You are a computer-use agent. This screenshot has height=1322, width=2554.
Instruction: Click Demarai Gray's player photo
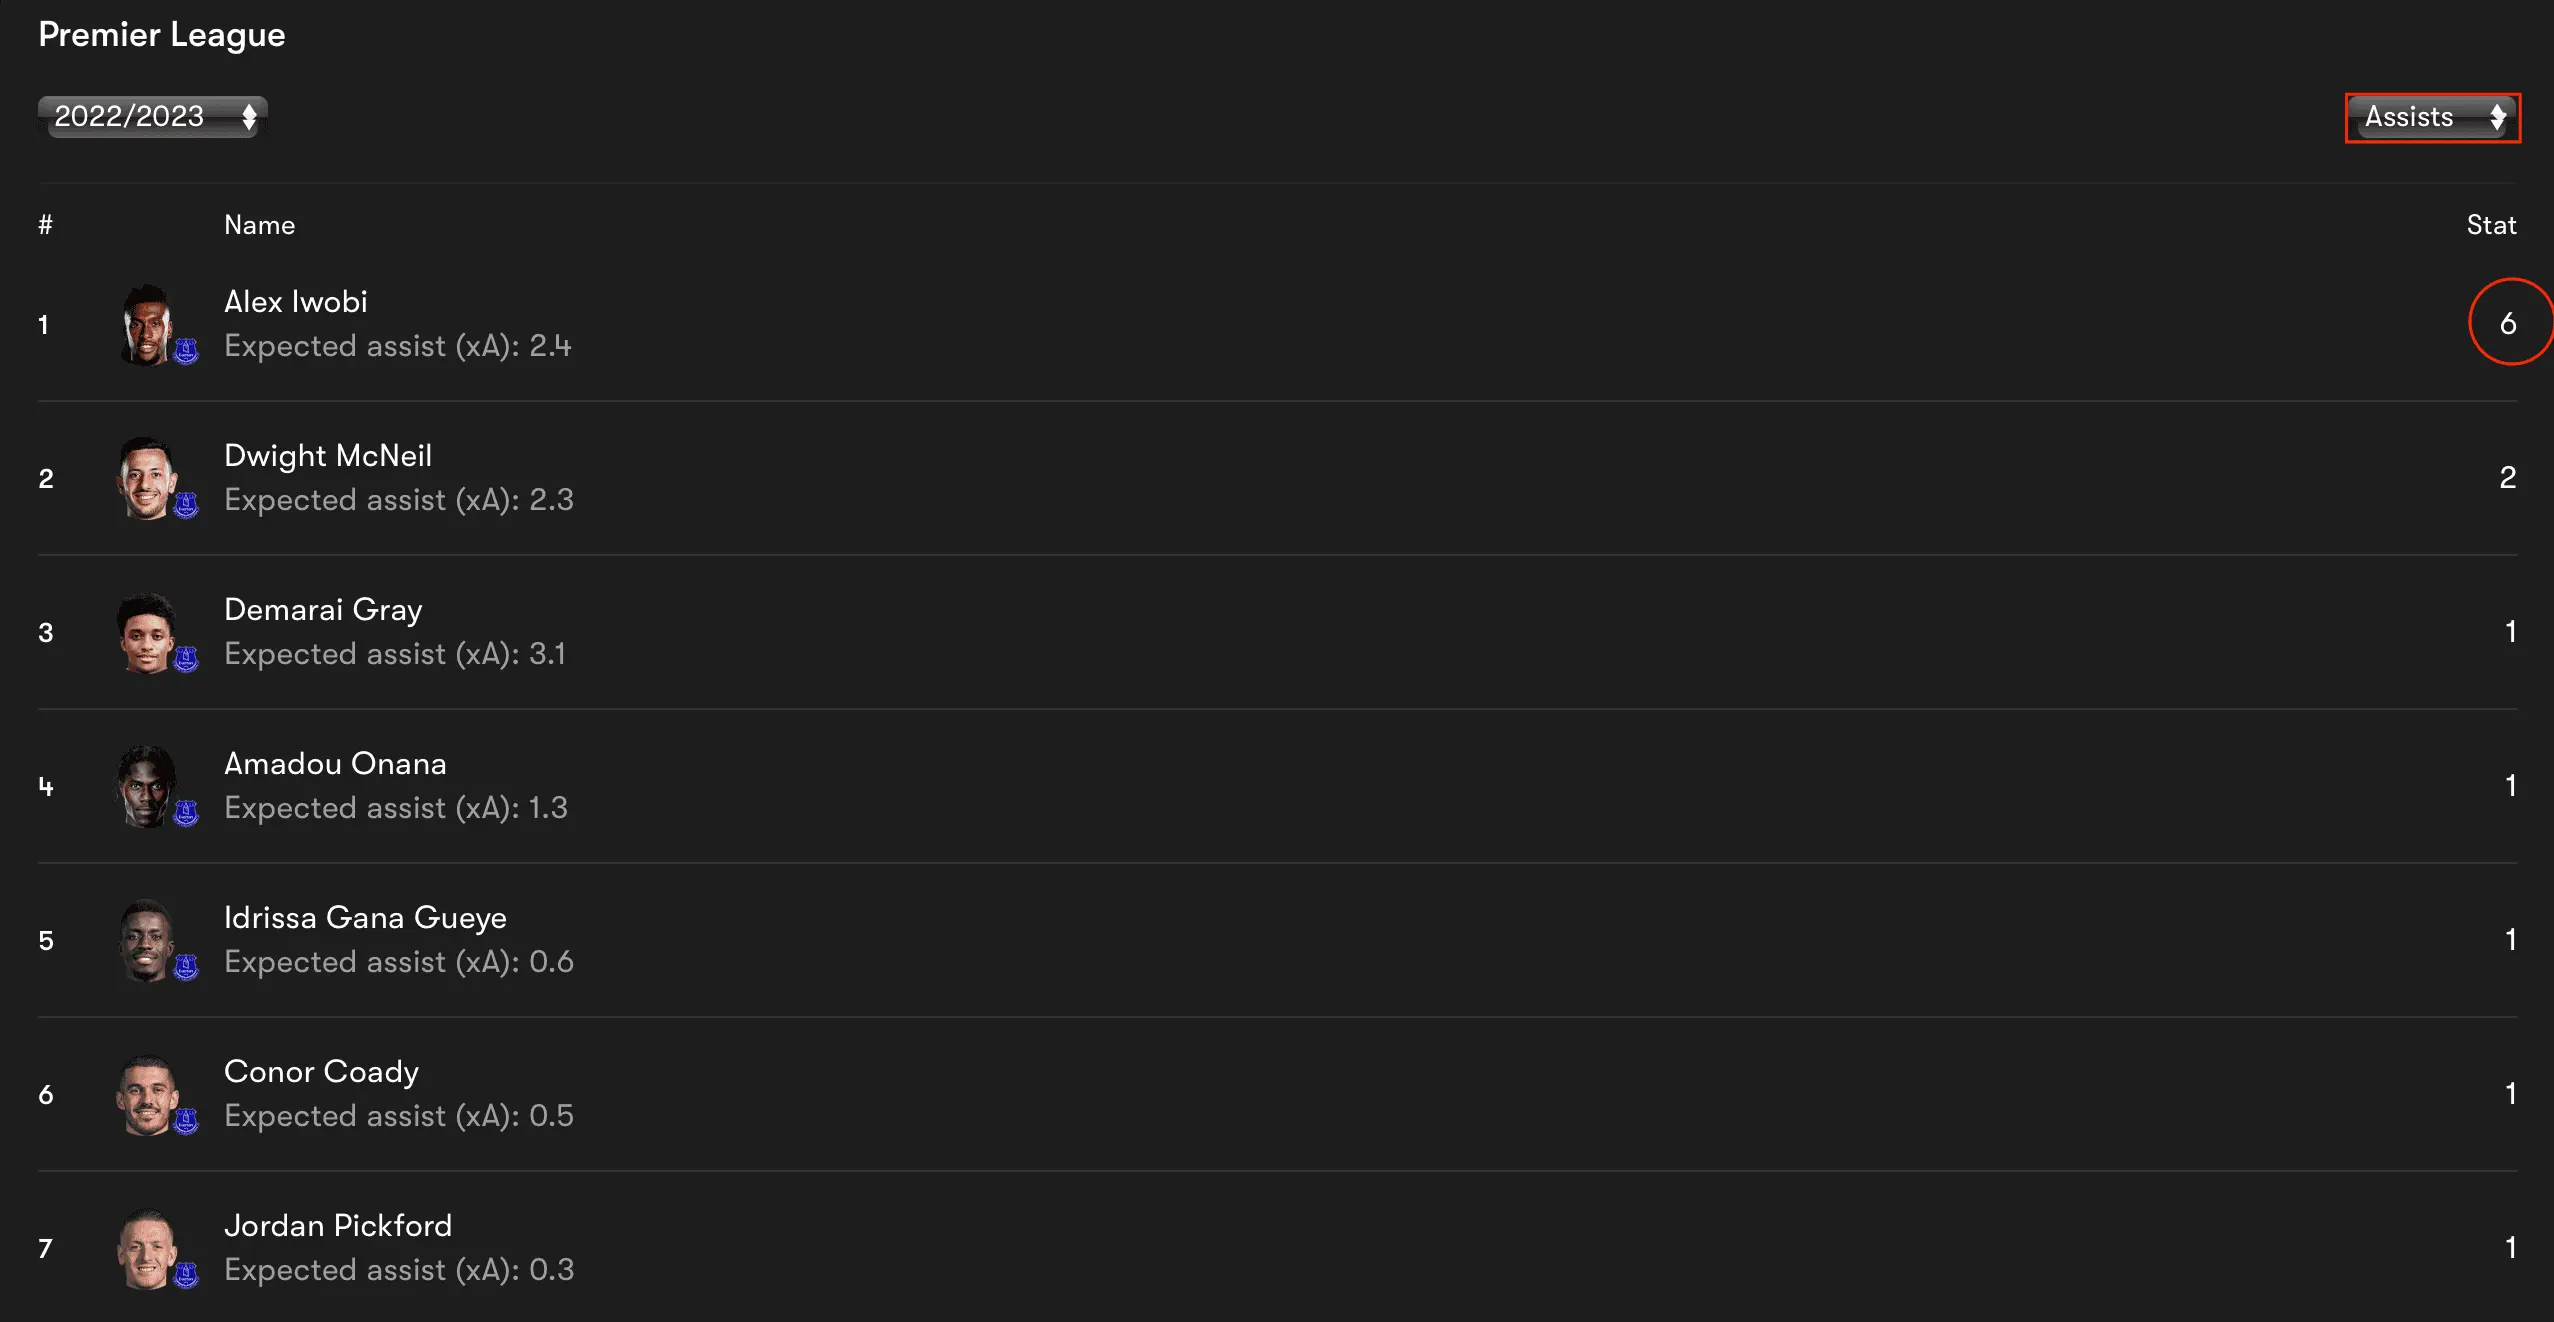(x=147, y=632)
